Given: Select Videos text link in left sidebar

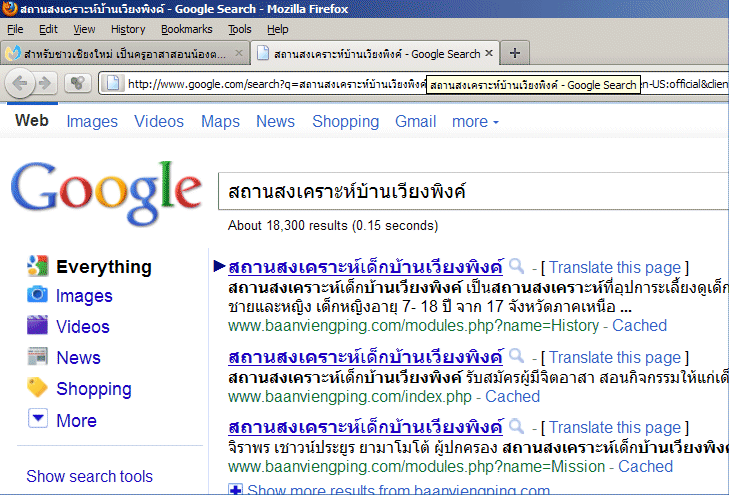Looking at the screenshot, I should (x=83, y=327).
